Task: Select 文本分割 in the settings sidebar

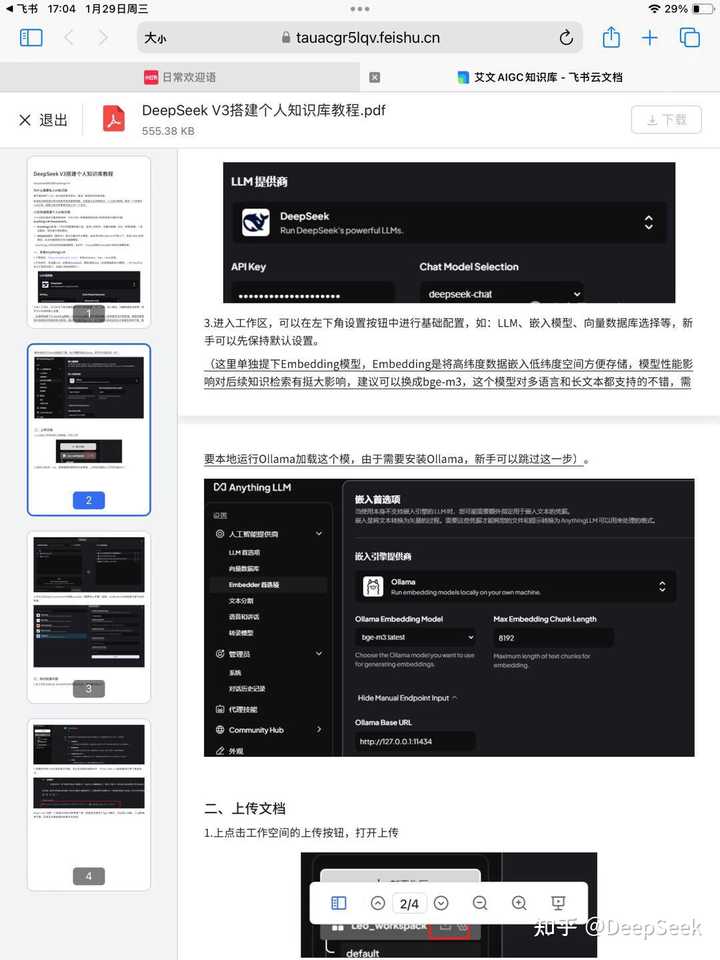Action: coord(241,601)
